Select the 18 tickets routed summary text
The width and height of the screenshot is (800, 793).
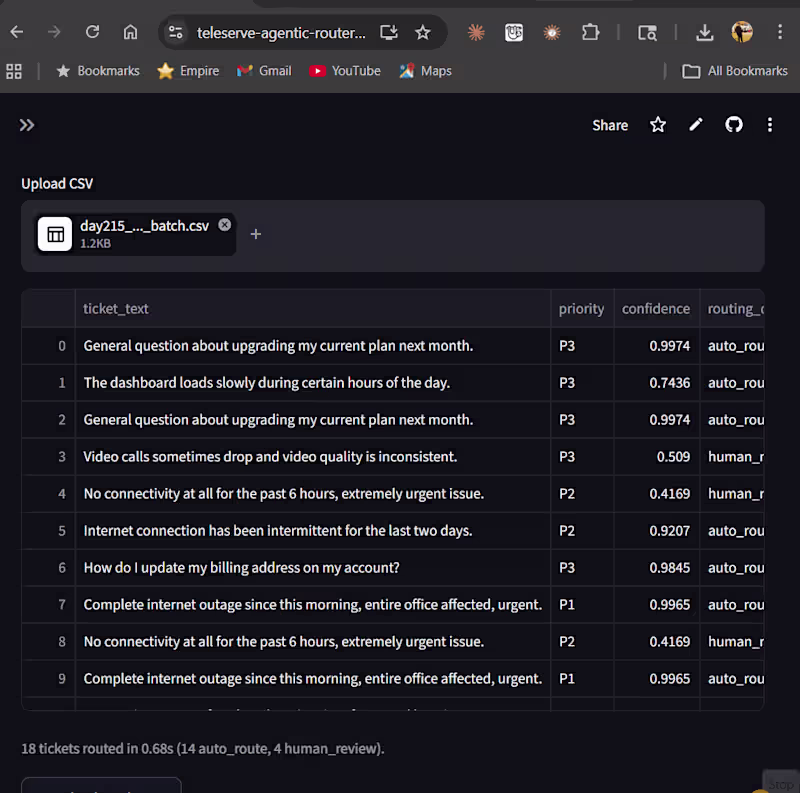coord(203,749)
